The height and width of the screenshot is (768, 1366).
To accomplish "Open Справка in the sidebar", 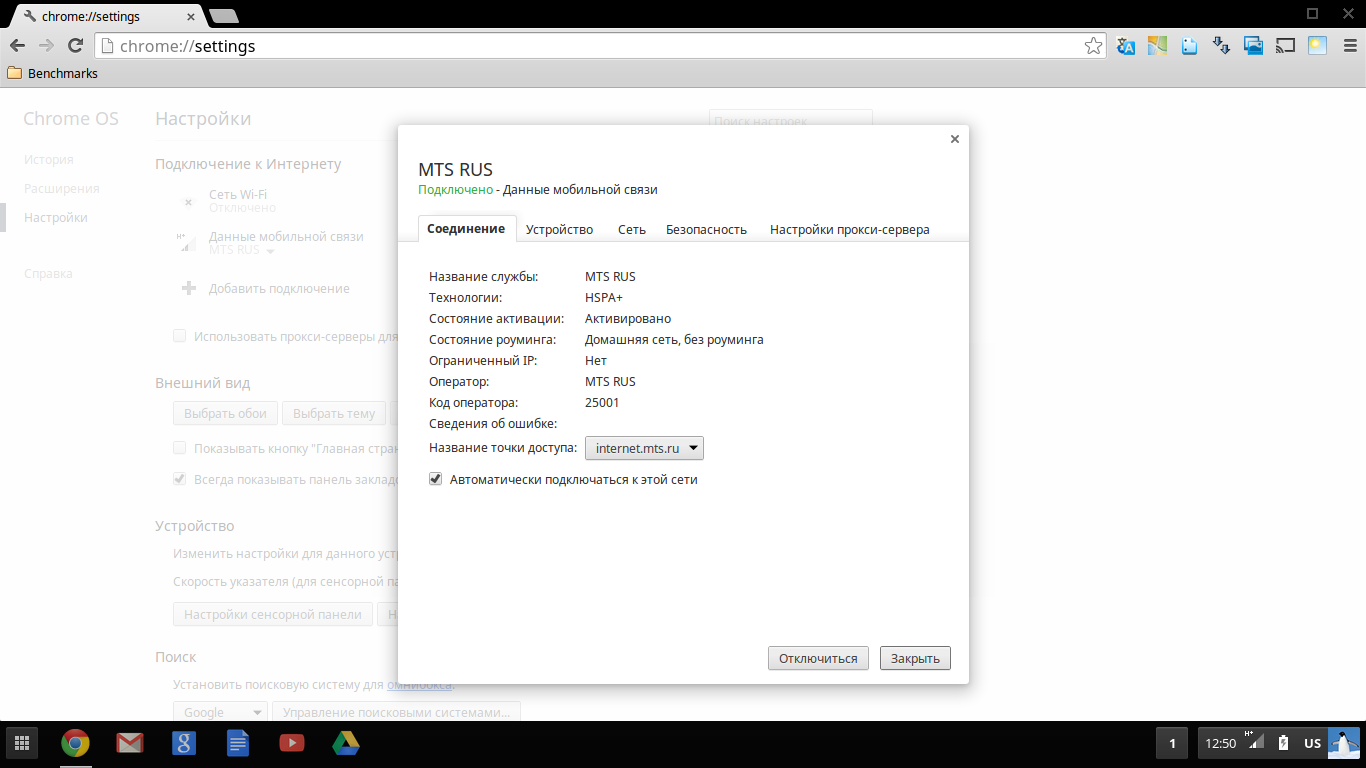I will click(48, 273).
